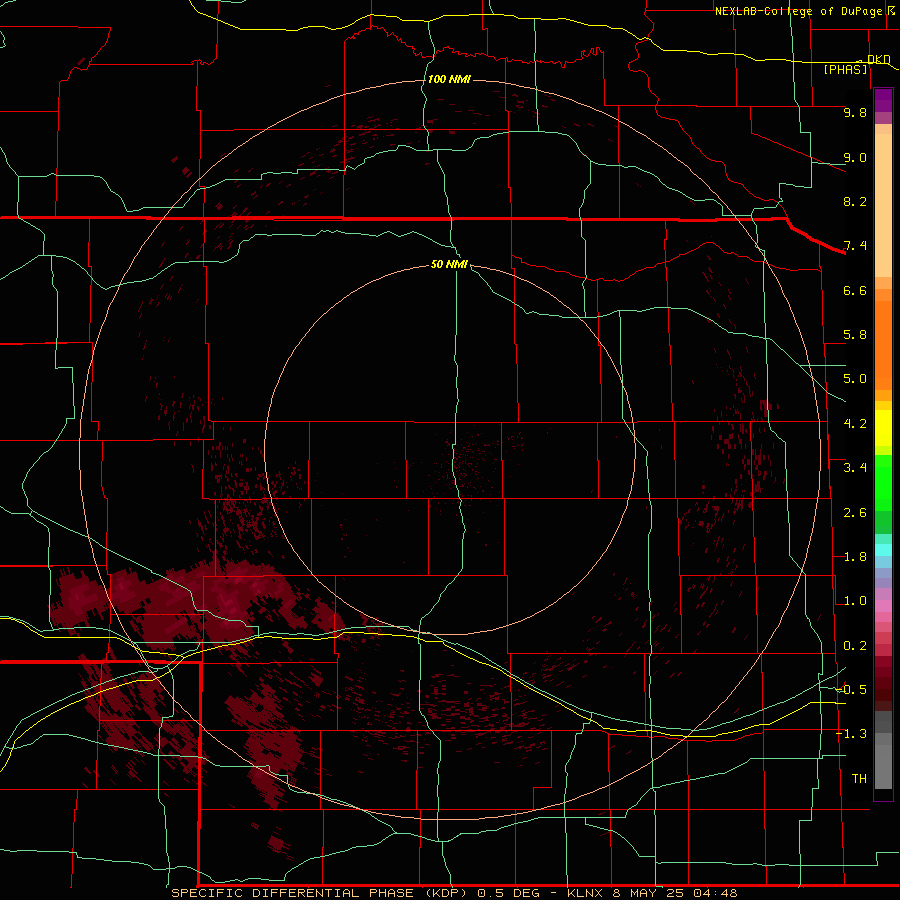The image size is (900, 900).
Task: Click the pink color bar segment
Action: (x=883, y=606)
